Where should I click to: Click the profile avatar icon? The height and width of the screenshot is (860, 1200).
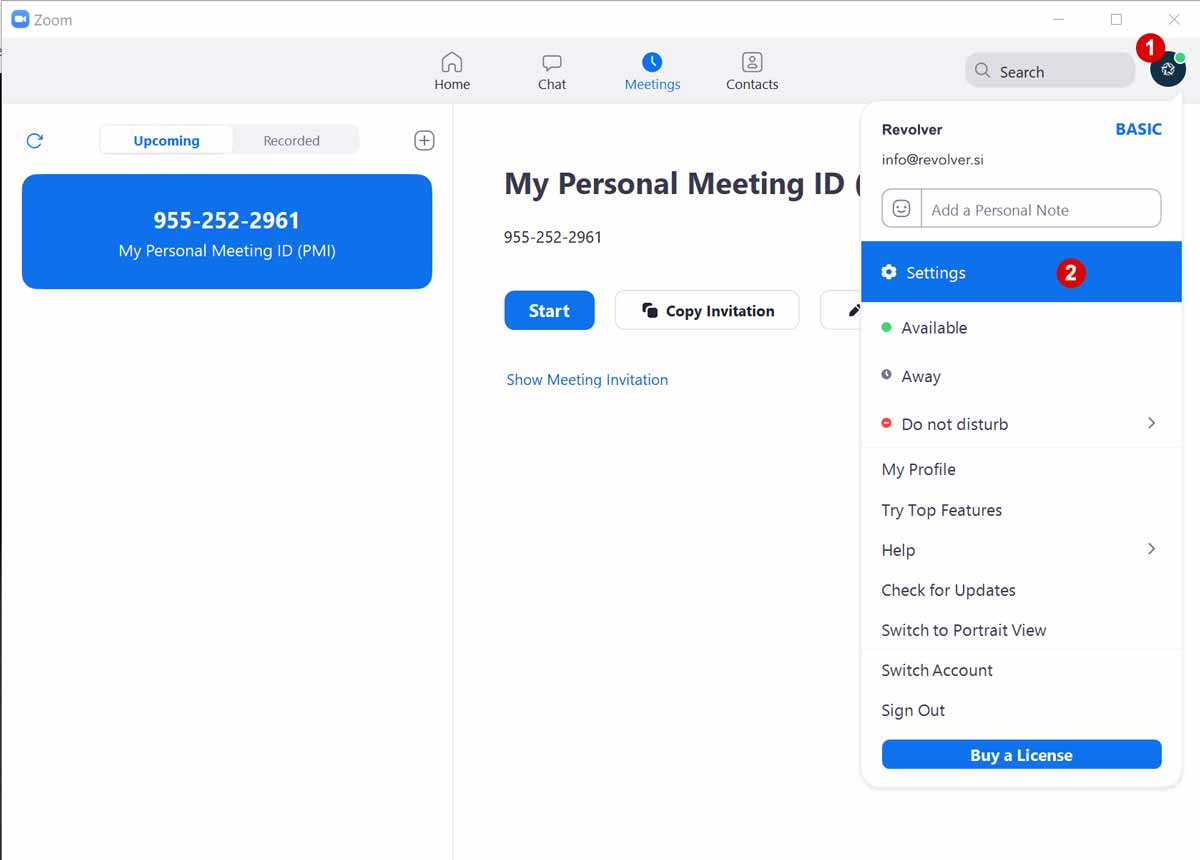point(1167,69)
